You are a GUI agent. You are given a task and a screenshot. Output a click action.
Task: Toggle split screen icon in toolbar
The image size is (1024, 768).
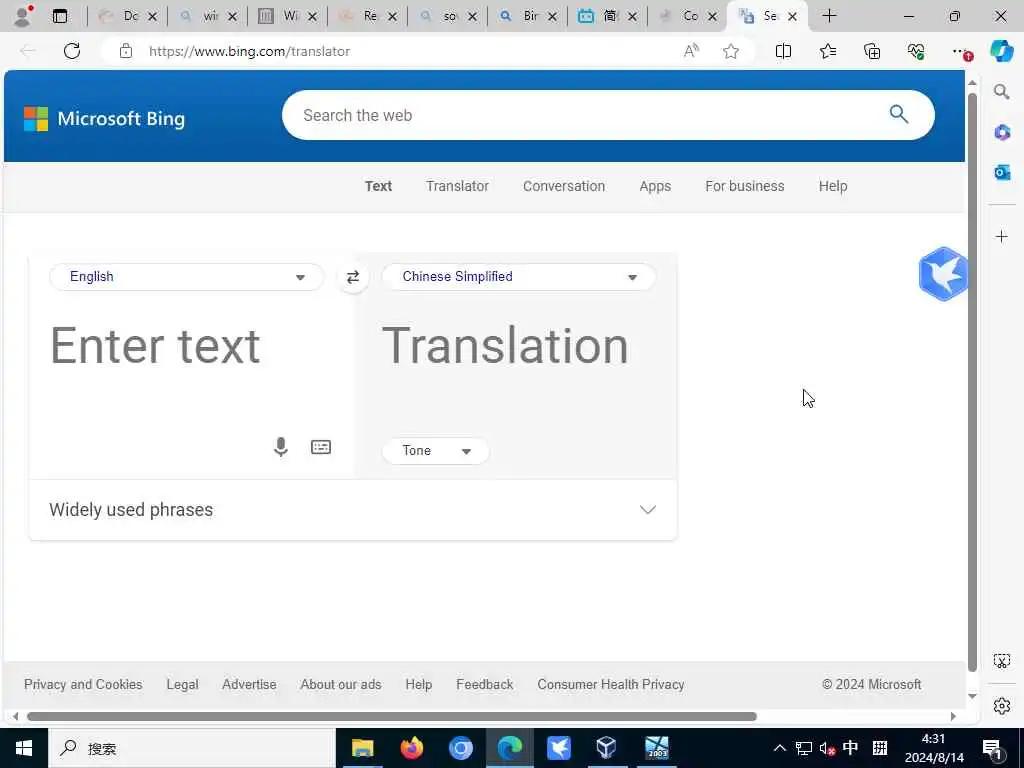(x=783, y=51)
